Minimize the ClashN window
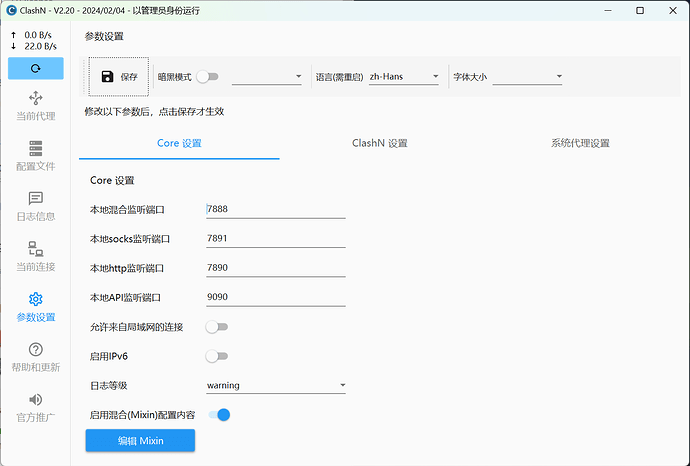The width and height of the screenshot is (690, 466). (x=608, y=11)
